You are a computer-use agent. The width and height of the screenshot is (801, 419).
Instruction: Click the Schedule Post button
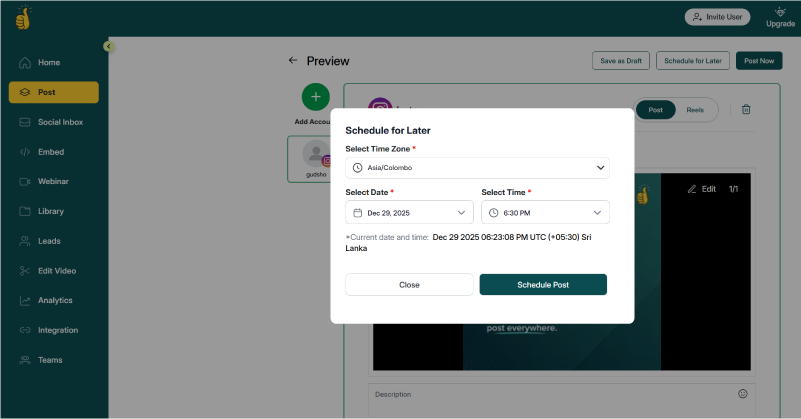(543, 285)
